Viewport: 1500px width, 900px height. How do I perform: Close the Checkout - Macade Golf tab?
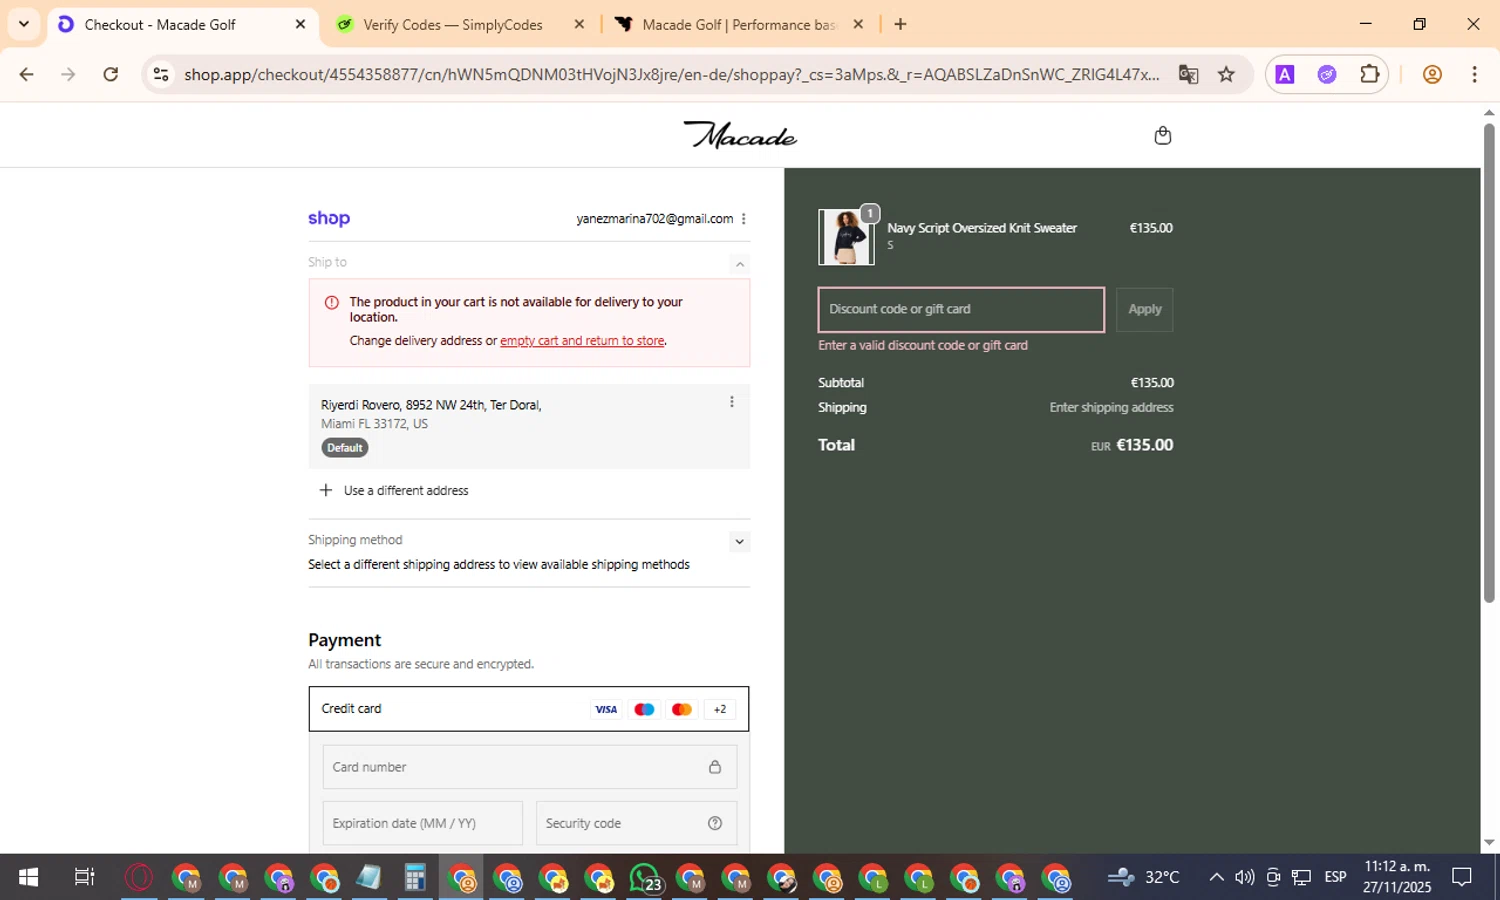300,25
